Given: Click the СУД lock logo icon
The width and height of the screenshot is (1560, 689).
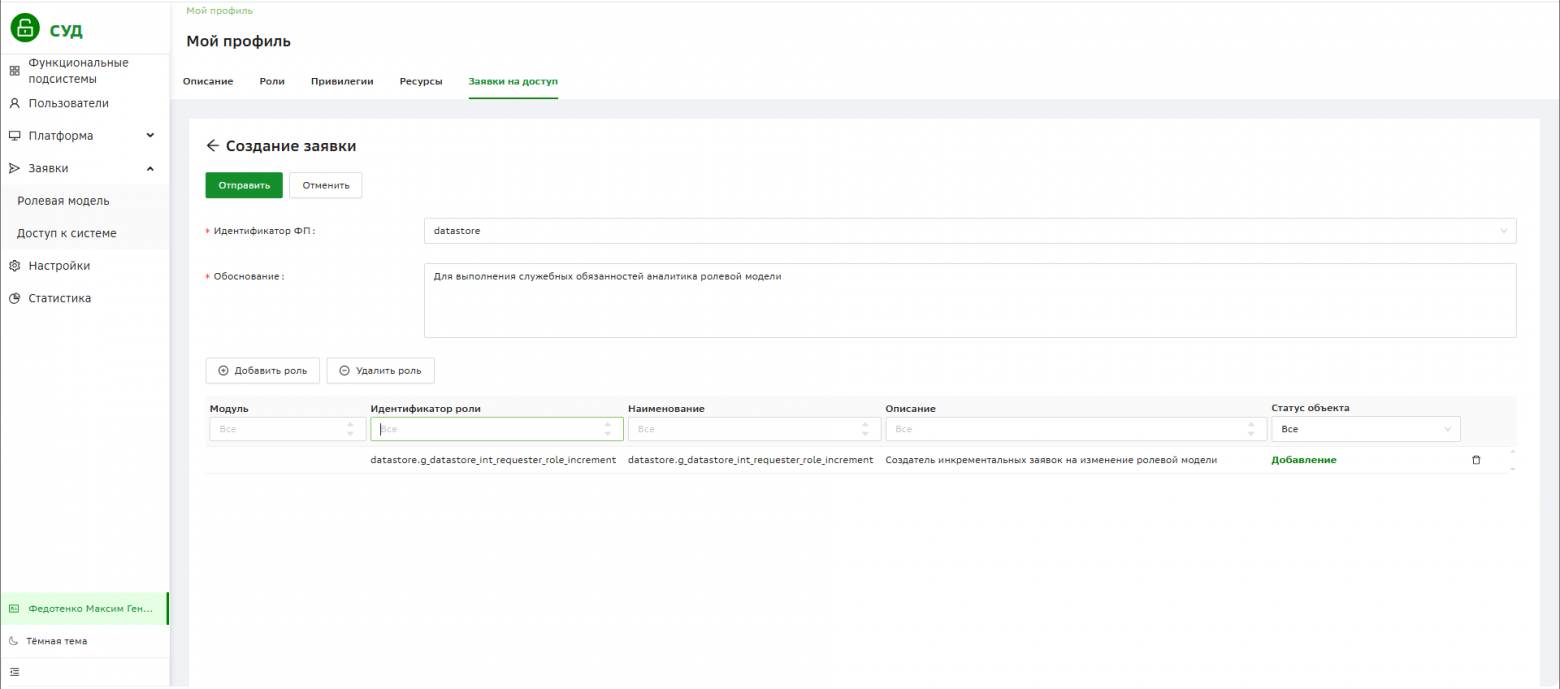Looking at the screenshot, I should tap(25, 28).
